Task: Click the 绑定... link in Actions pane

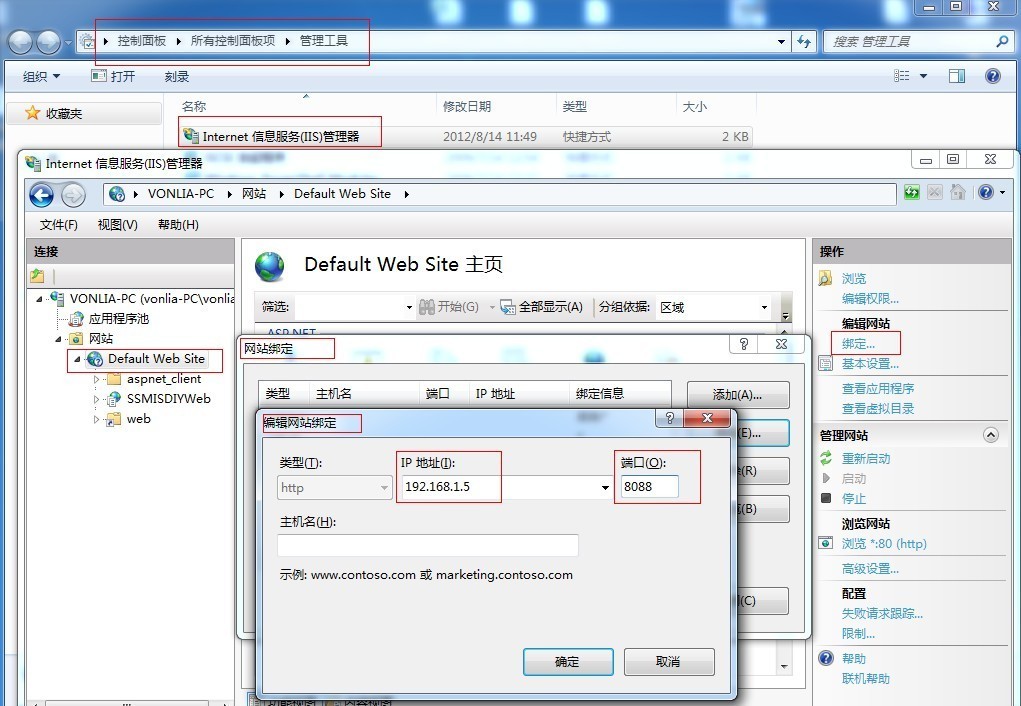Action: coord(858,344)
